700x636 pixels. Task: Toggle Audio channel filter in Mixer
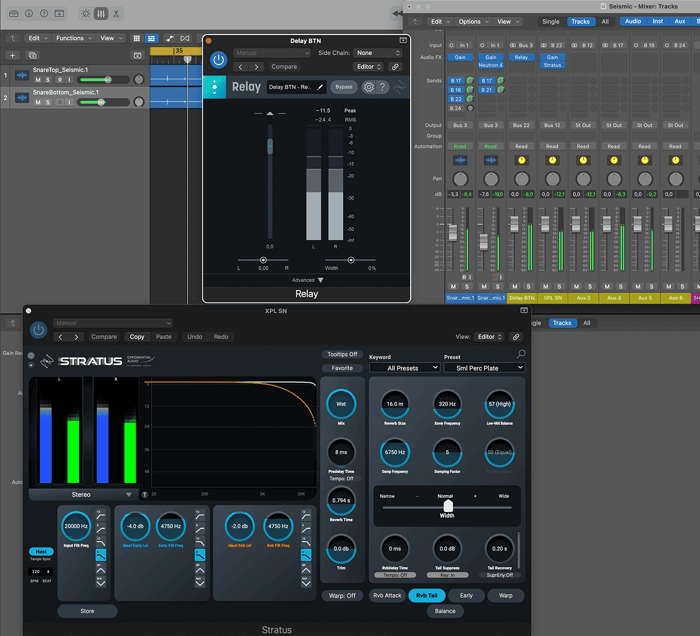(x=633, y=21)
